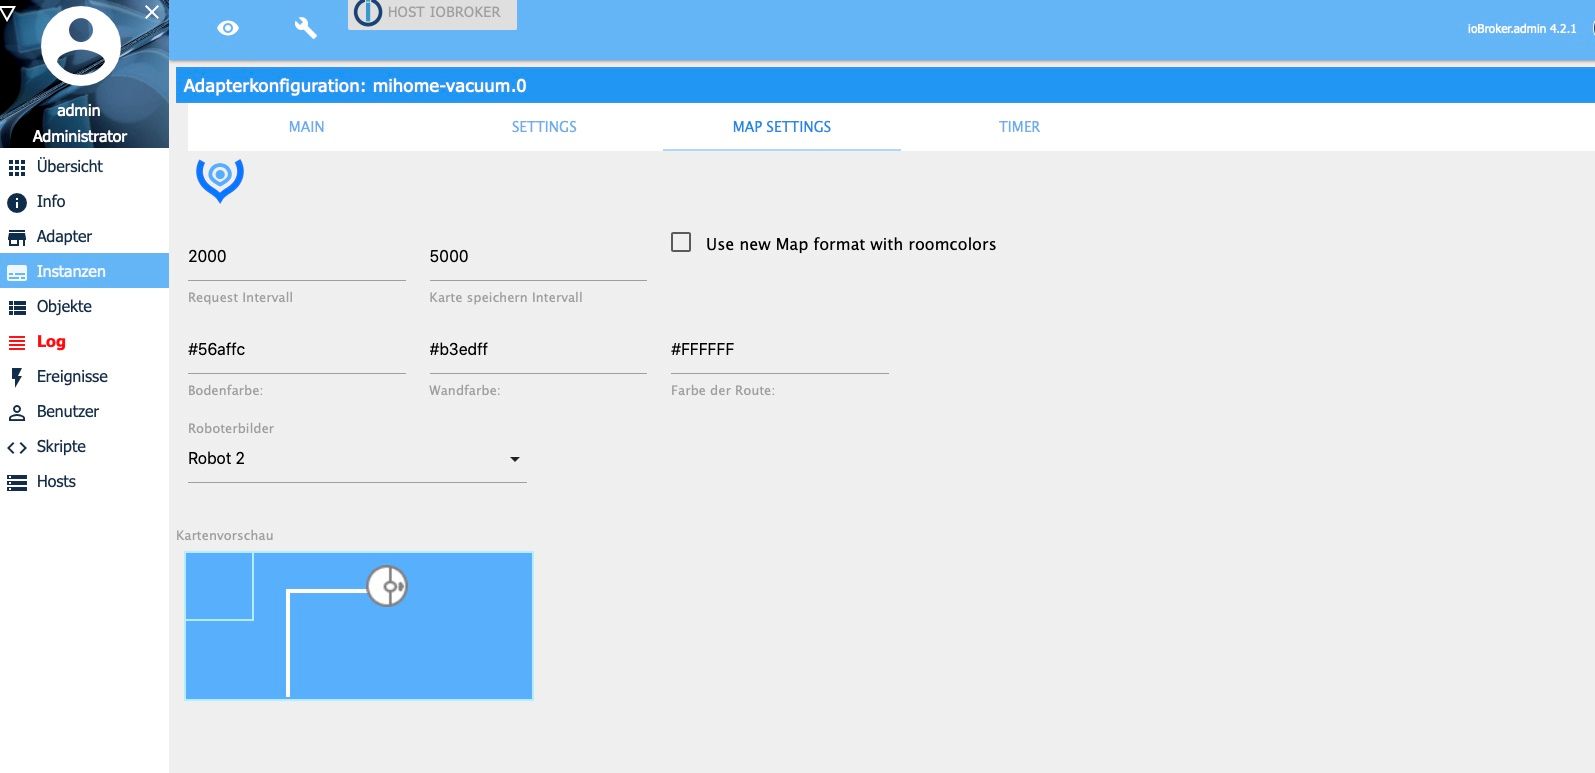
Task: Click the admin user avatar
Action: (x=80, y=45)
